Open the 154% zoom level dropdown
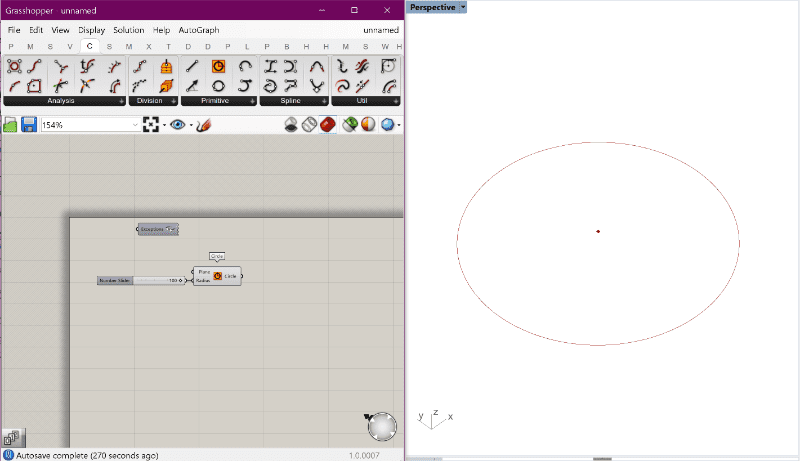This screenshot has height=461, width=800. [135, 125]
